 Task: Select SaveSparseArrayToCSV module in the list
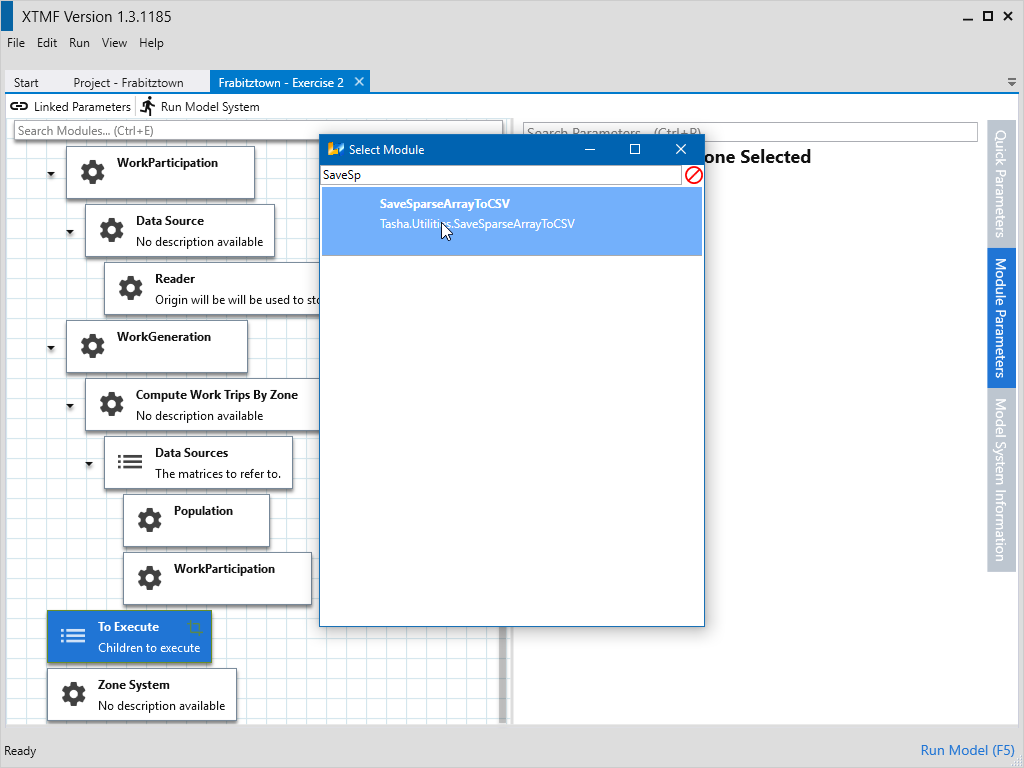pos(511,214)
